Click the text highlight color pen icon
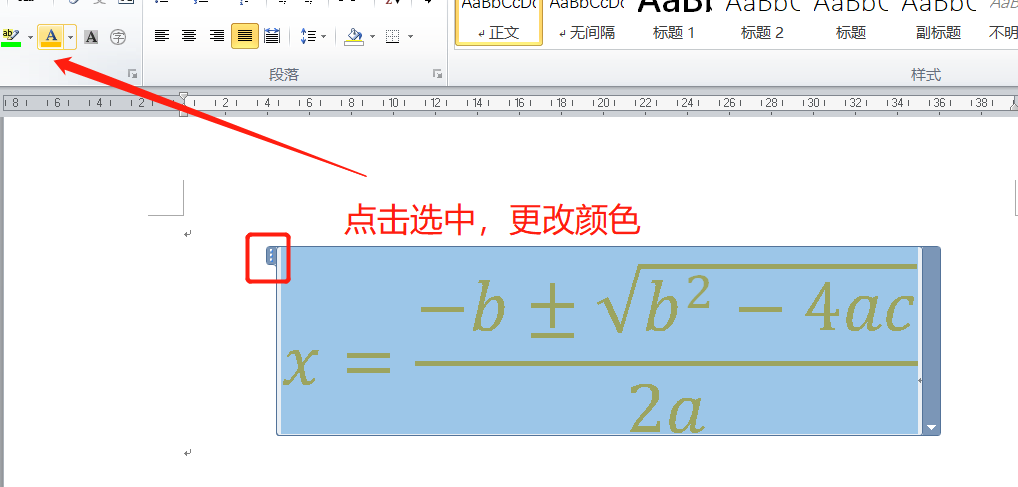Screen dimensions: 1018x487 pyautogui.click(x=11, y=37)
